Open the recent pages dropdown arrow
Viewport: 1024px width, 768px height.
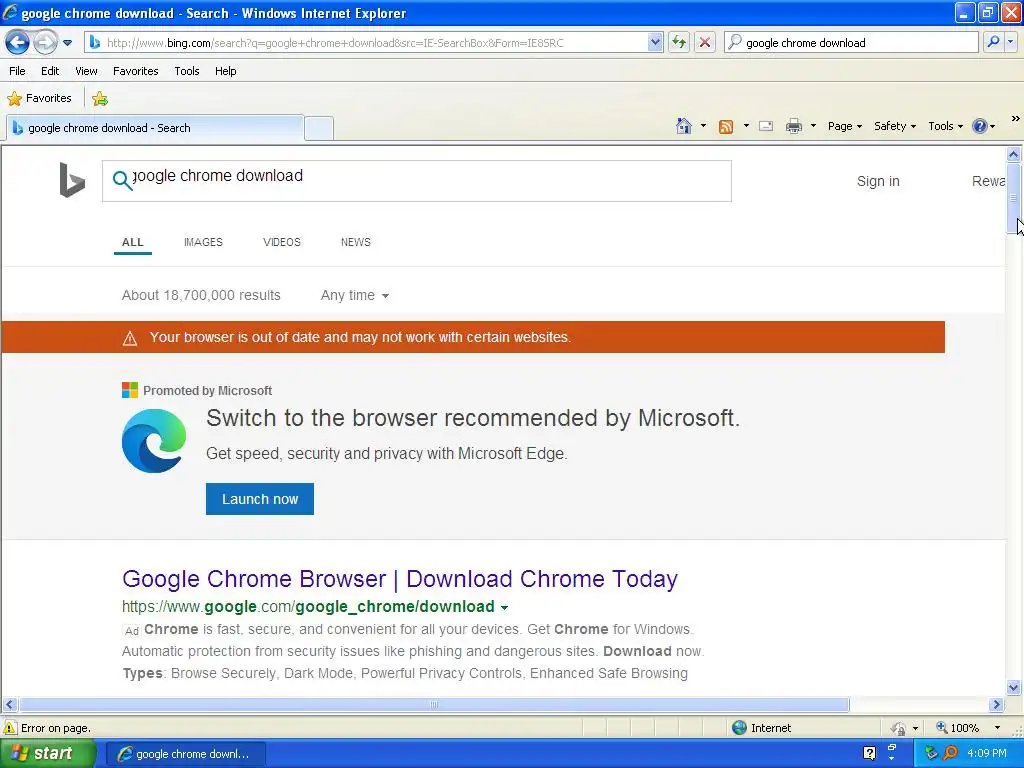pyautogui.click(x=67, y=43)
